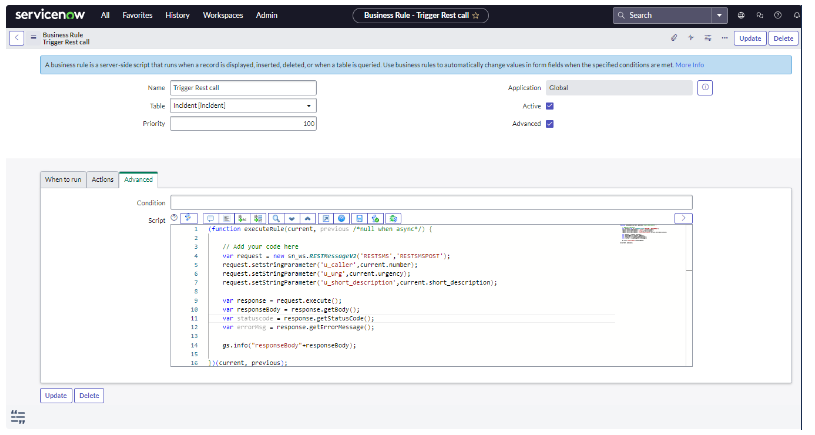The width and height of the screenshot is (815, 435).
Task: Click into the Condition input field
Action: point(431,202)
